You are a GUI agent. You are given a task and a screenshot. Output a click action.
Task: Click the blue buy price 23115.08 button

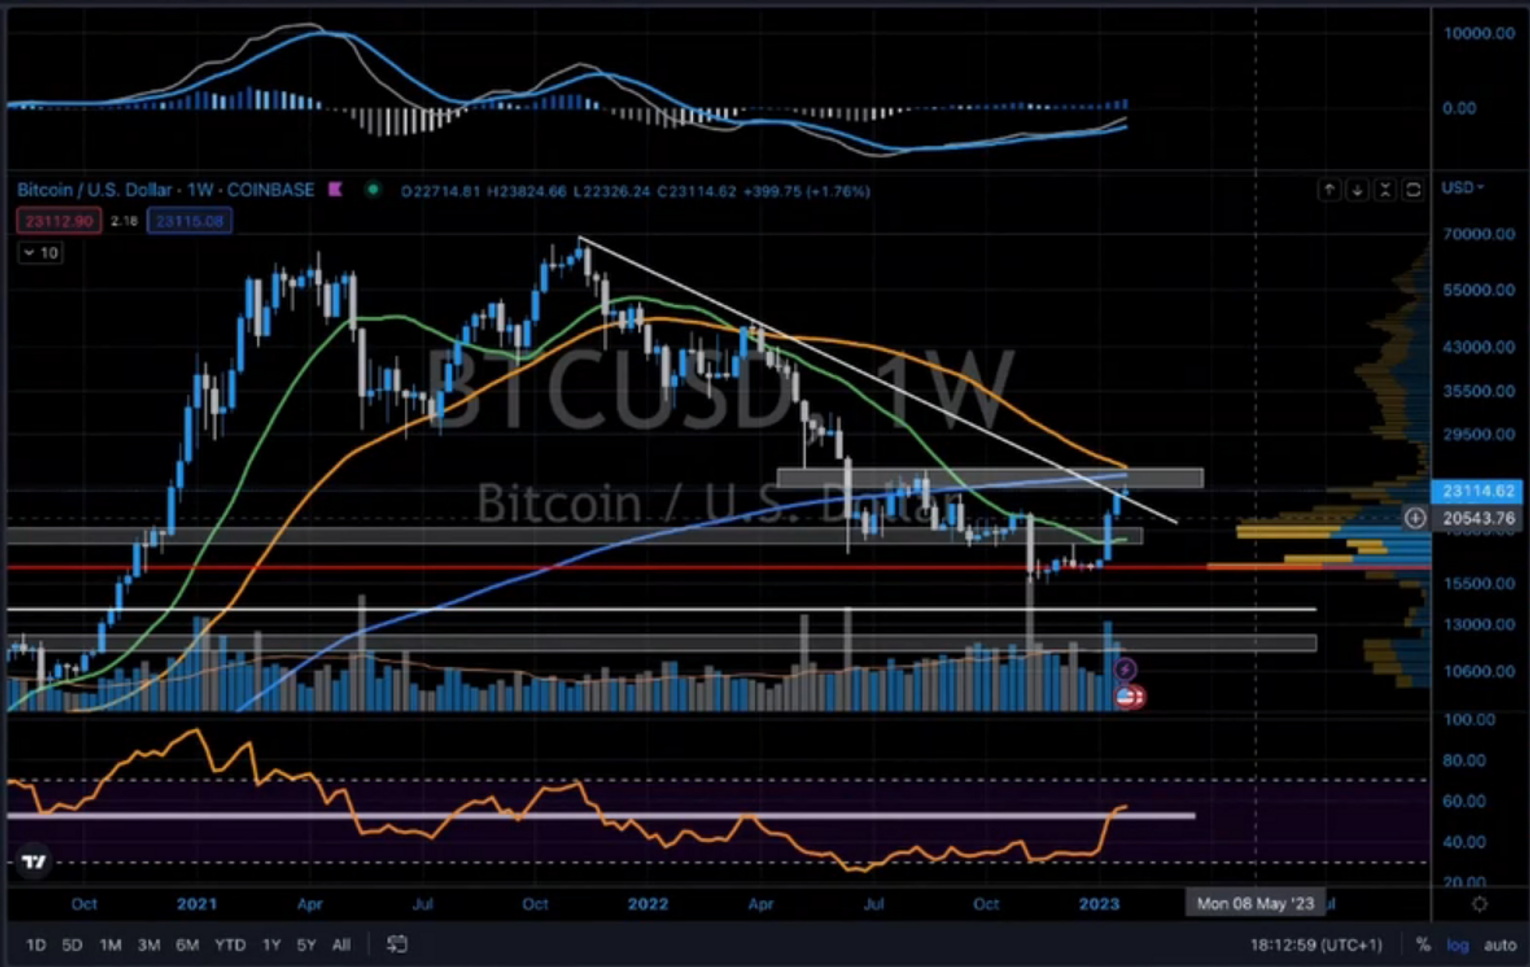[x=189, y=221]
